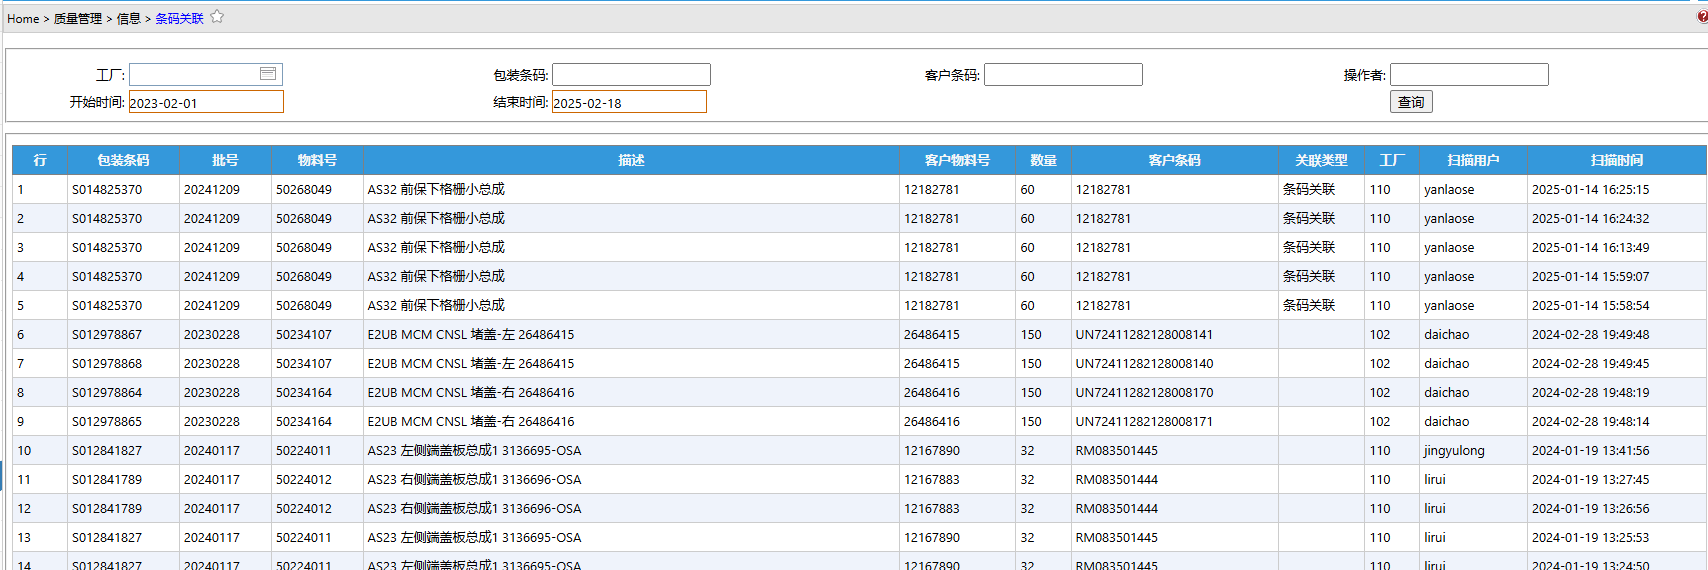
Task: Sort by 批号 column header
Action: point(225,160)
